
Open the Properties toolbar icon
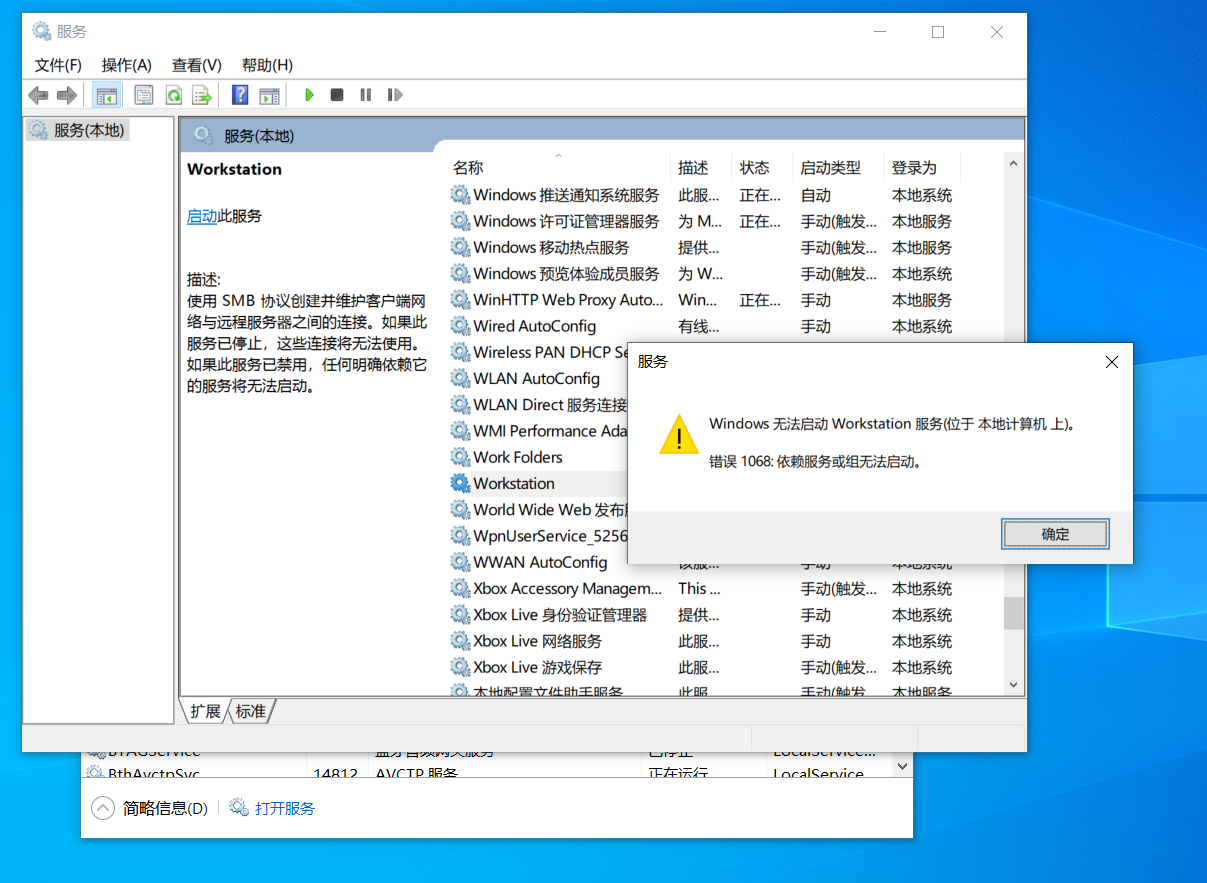click(x=144, y=95)
